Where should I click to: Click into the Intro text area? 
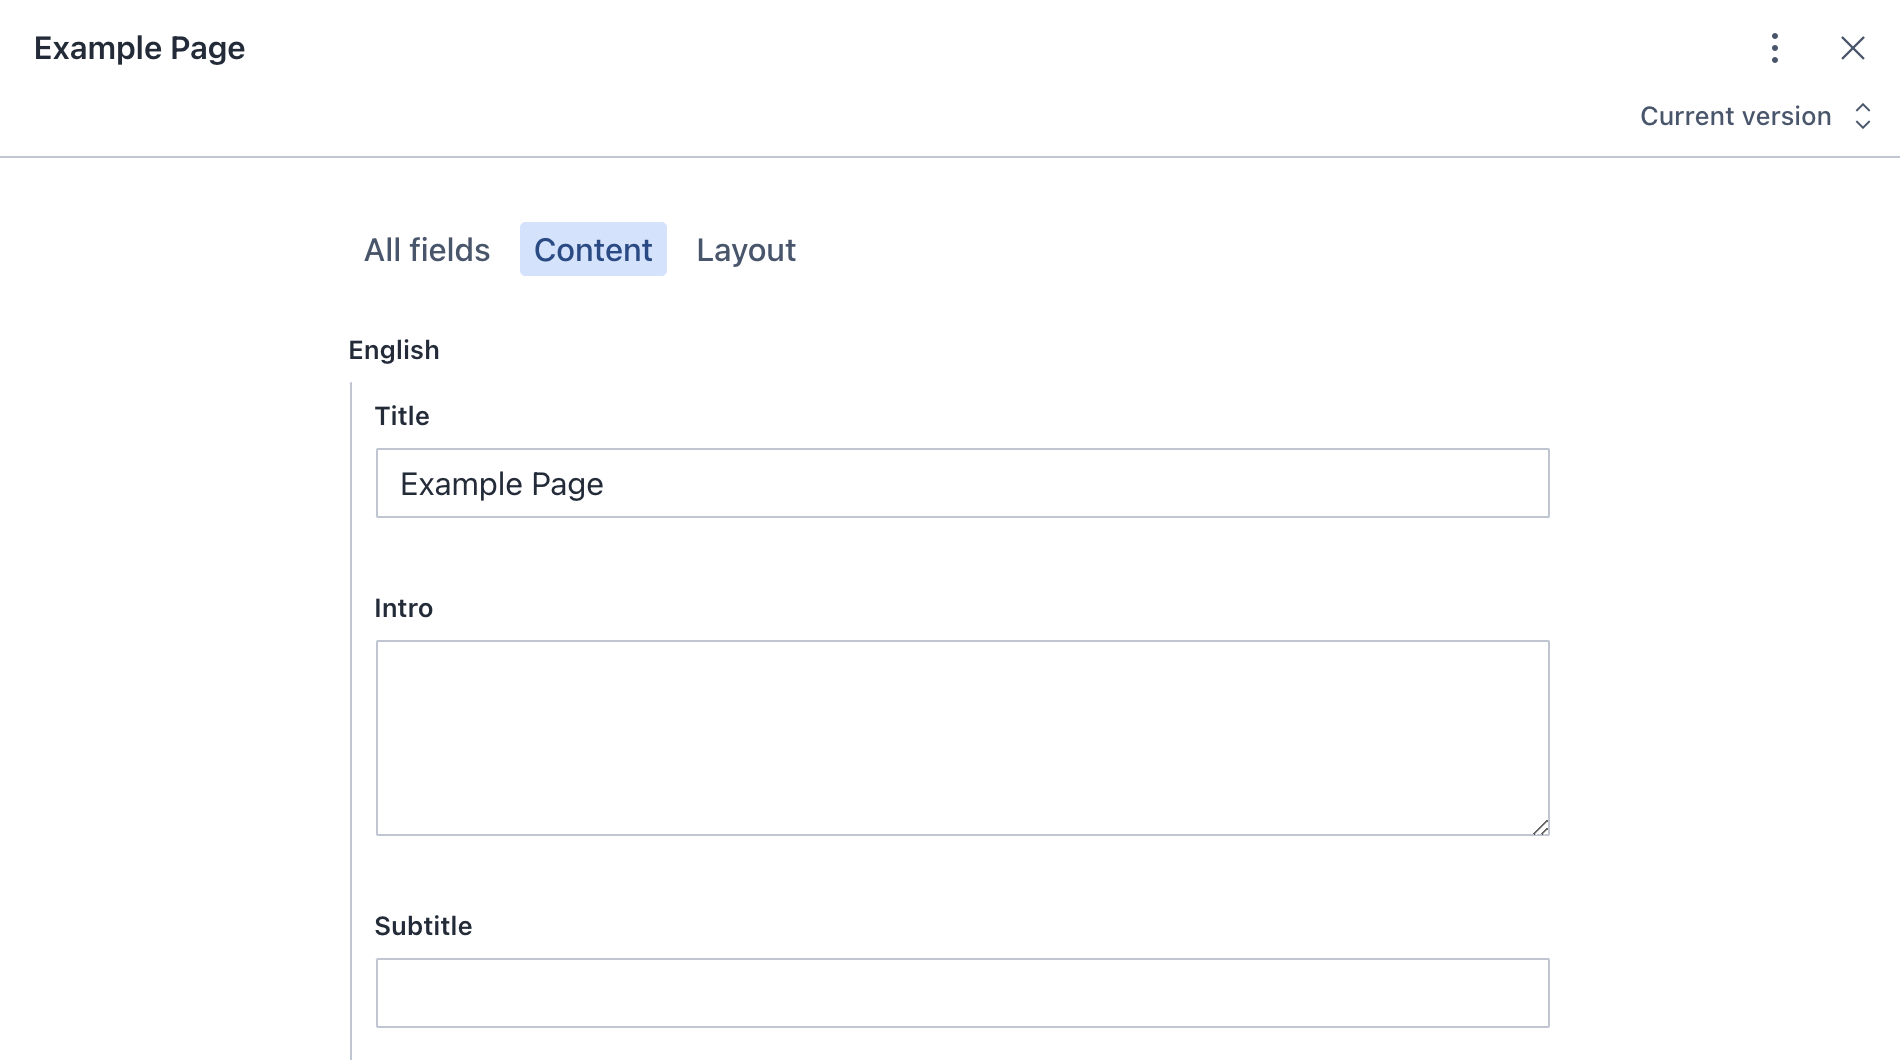click(963, 738)
